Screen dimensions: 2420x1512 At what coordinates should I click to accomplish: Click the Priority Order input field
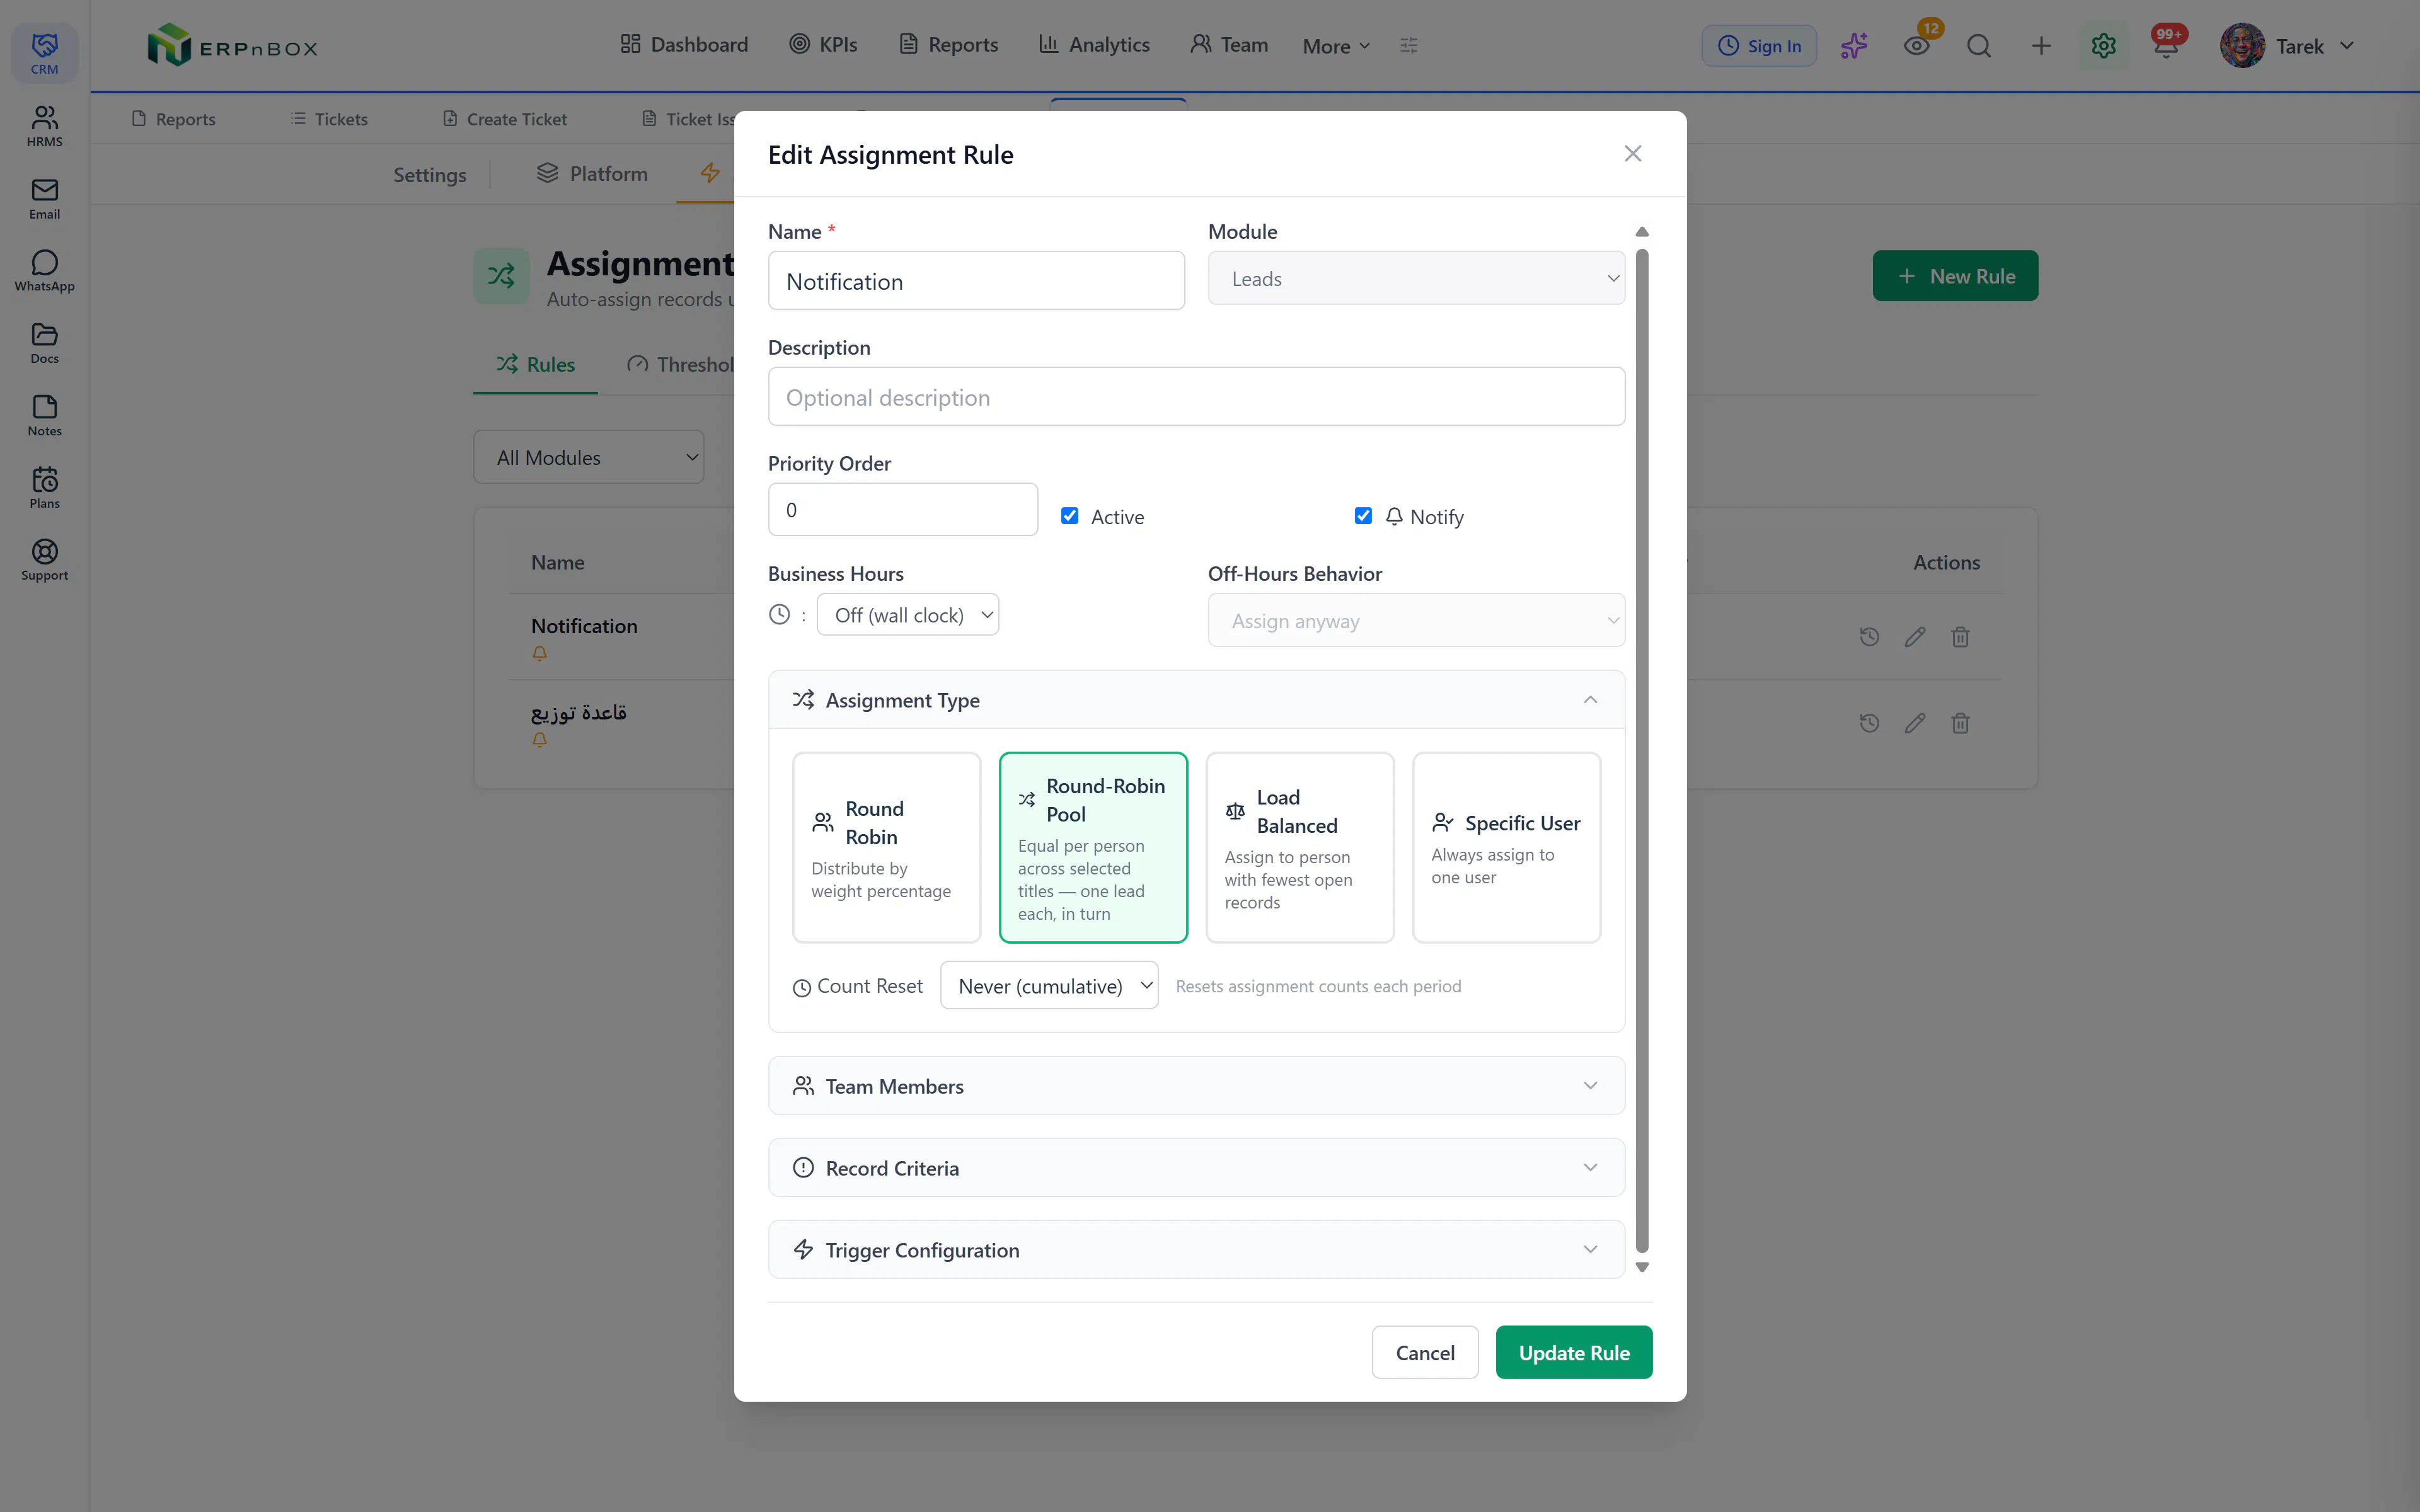click(903, 510)
